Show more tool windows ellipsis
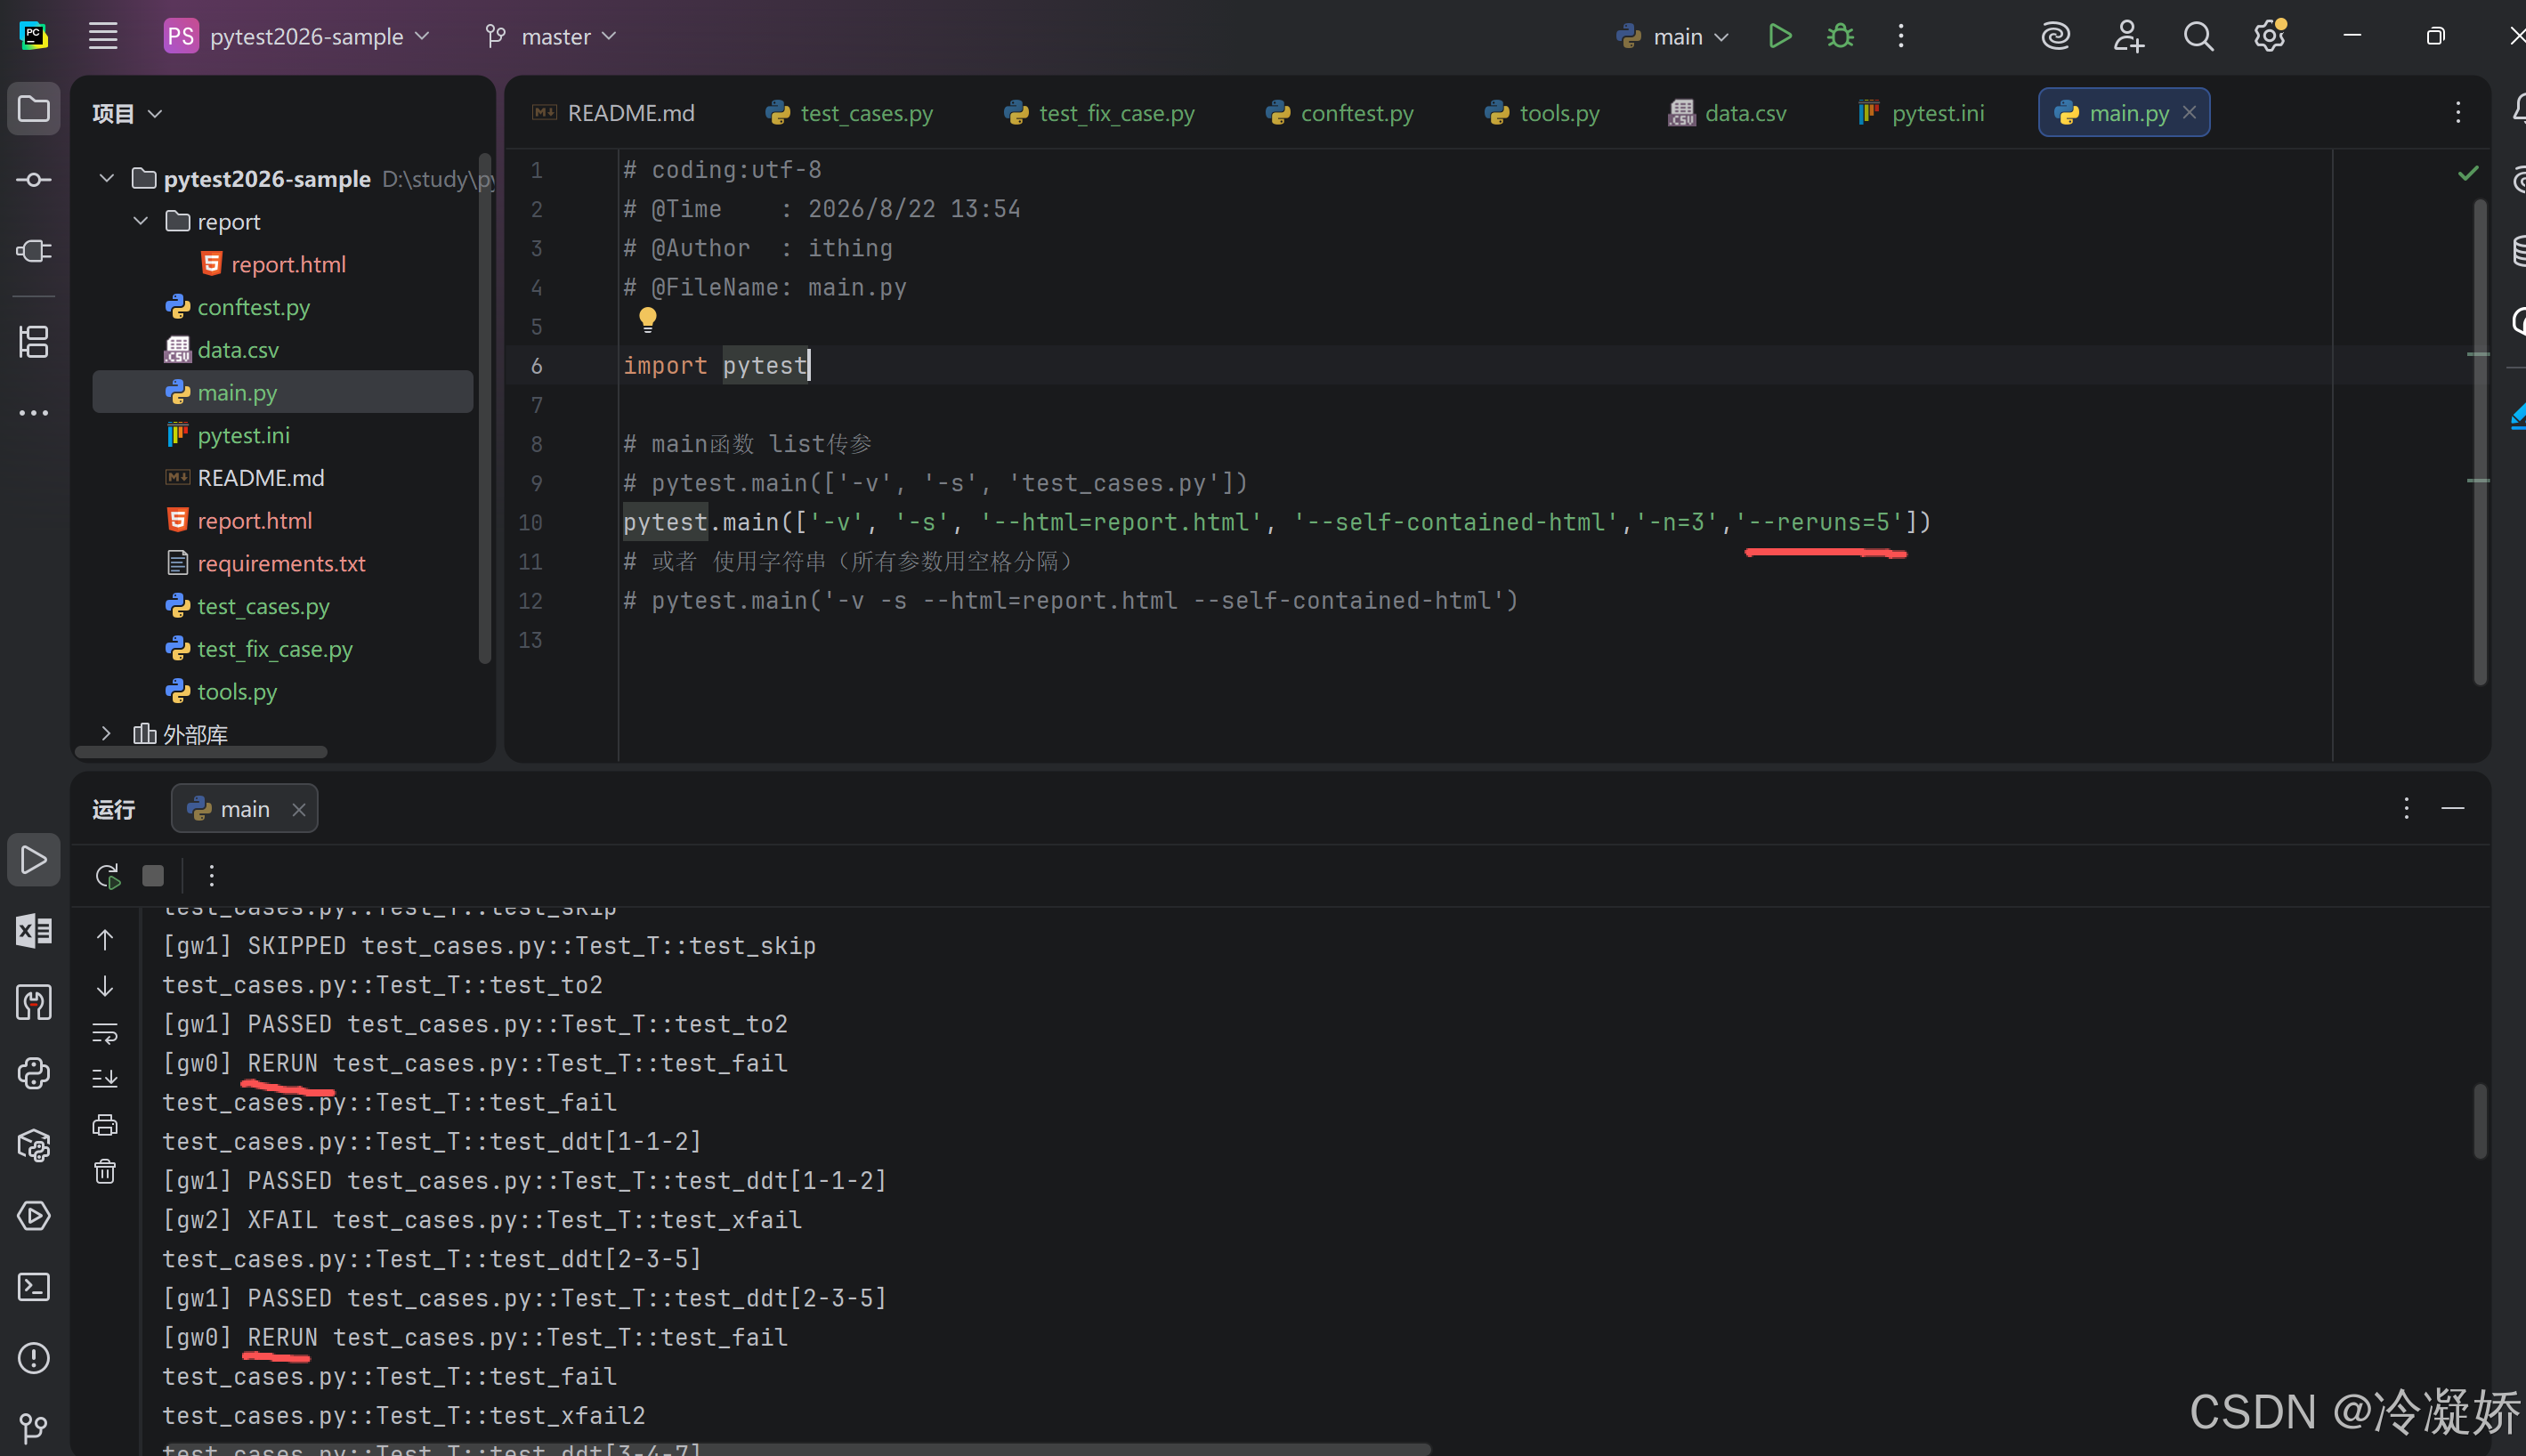The image size is (2526, 1456). (34, 413)
